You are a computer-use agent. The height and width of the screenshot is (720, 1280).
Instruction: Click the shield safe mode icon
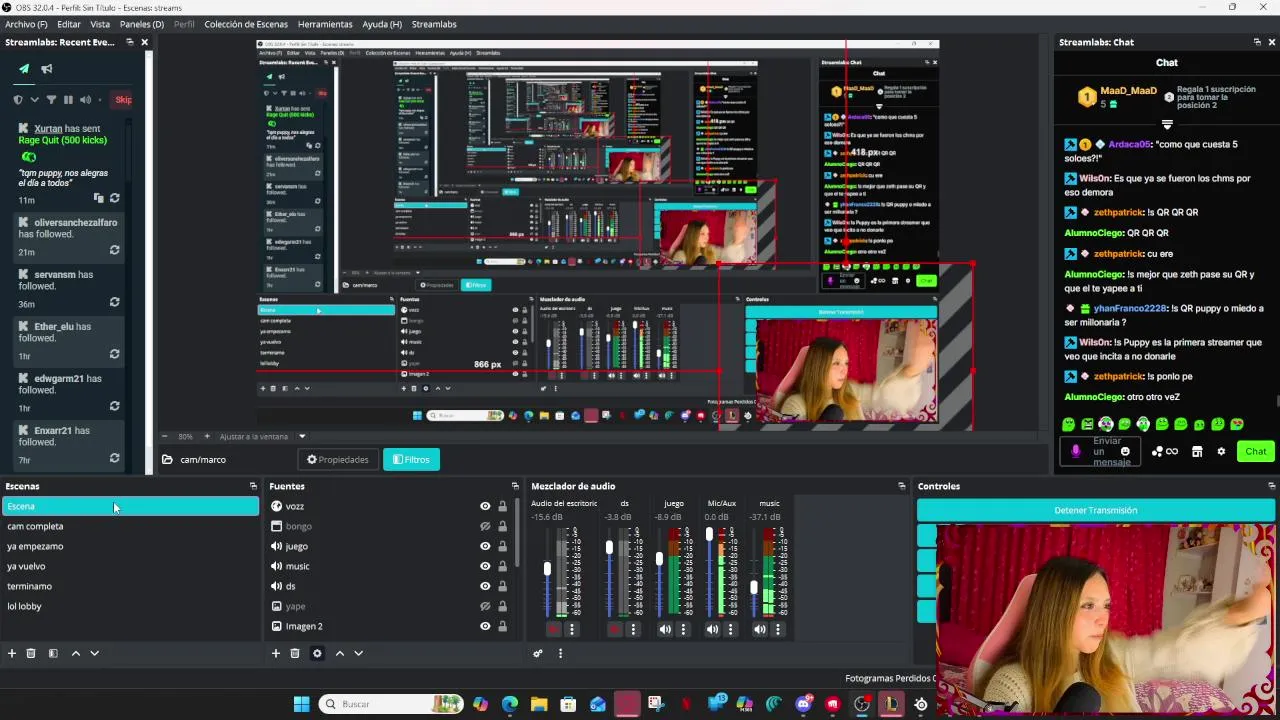18,100
